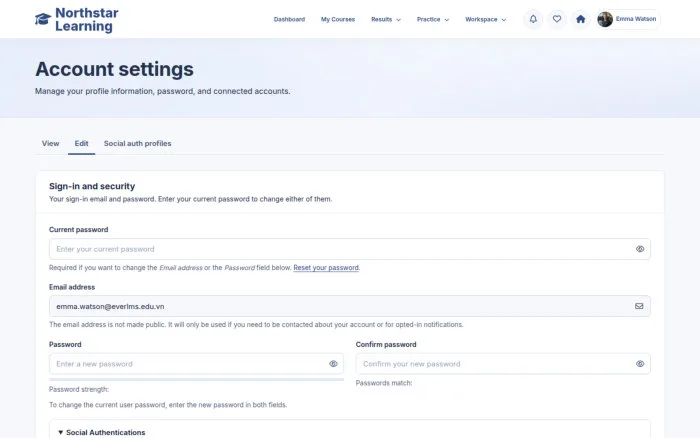Click into the Email address field

click(350, 306)
